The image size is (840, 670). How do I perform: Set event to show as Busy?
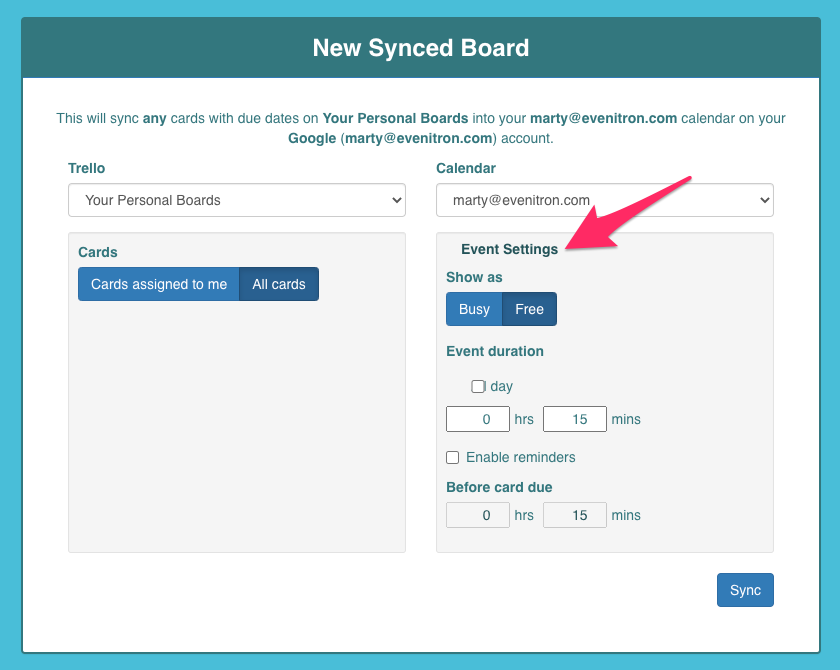(x=474, y=309)
